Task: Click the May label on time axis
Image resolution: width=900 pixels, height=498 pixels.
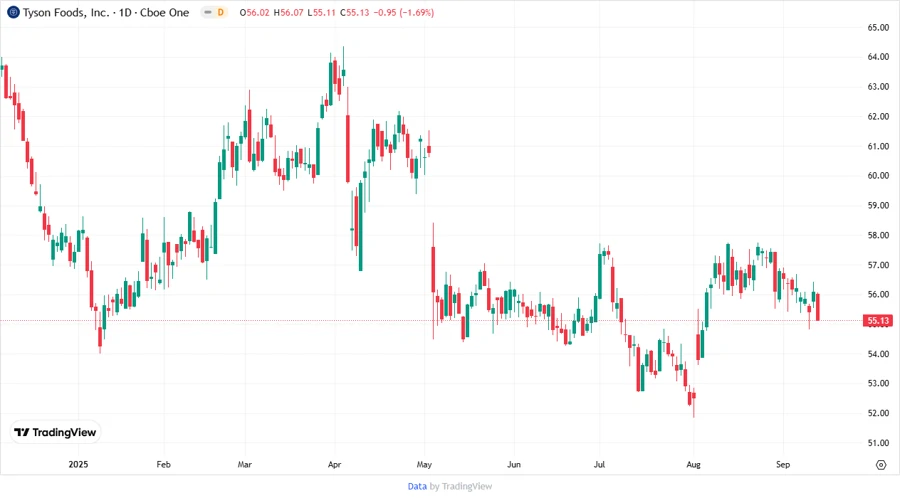Action: 424,464
